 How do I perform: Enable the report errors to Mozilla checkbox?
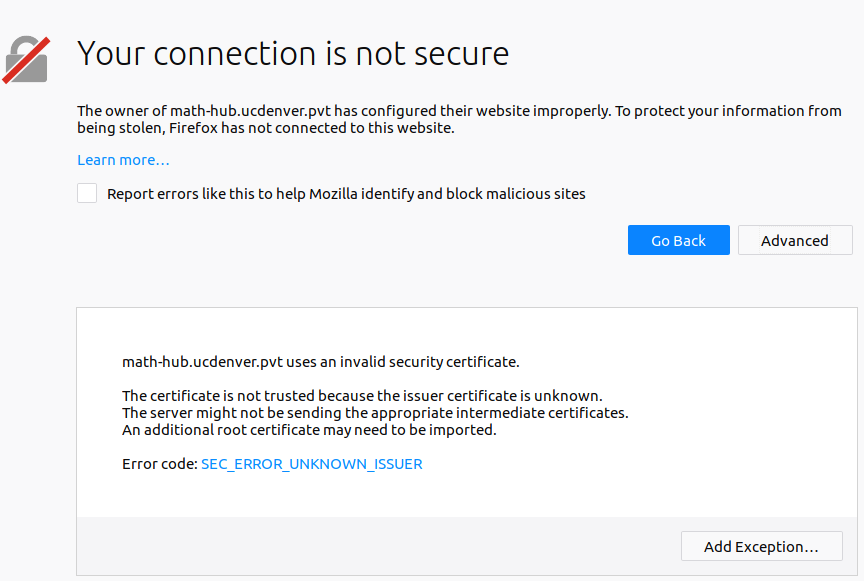point(87,193)
